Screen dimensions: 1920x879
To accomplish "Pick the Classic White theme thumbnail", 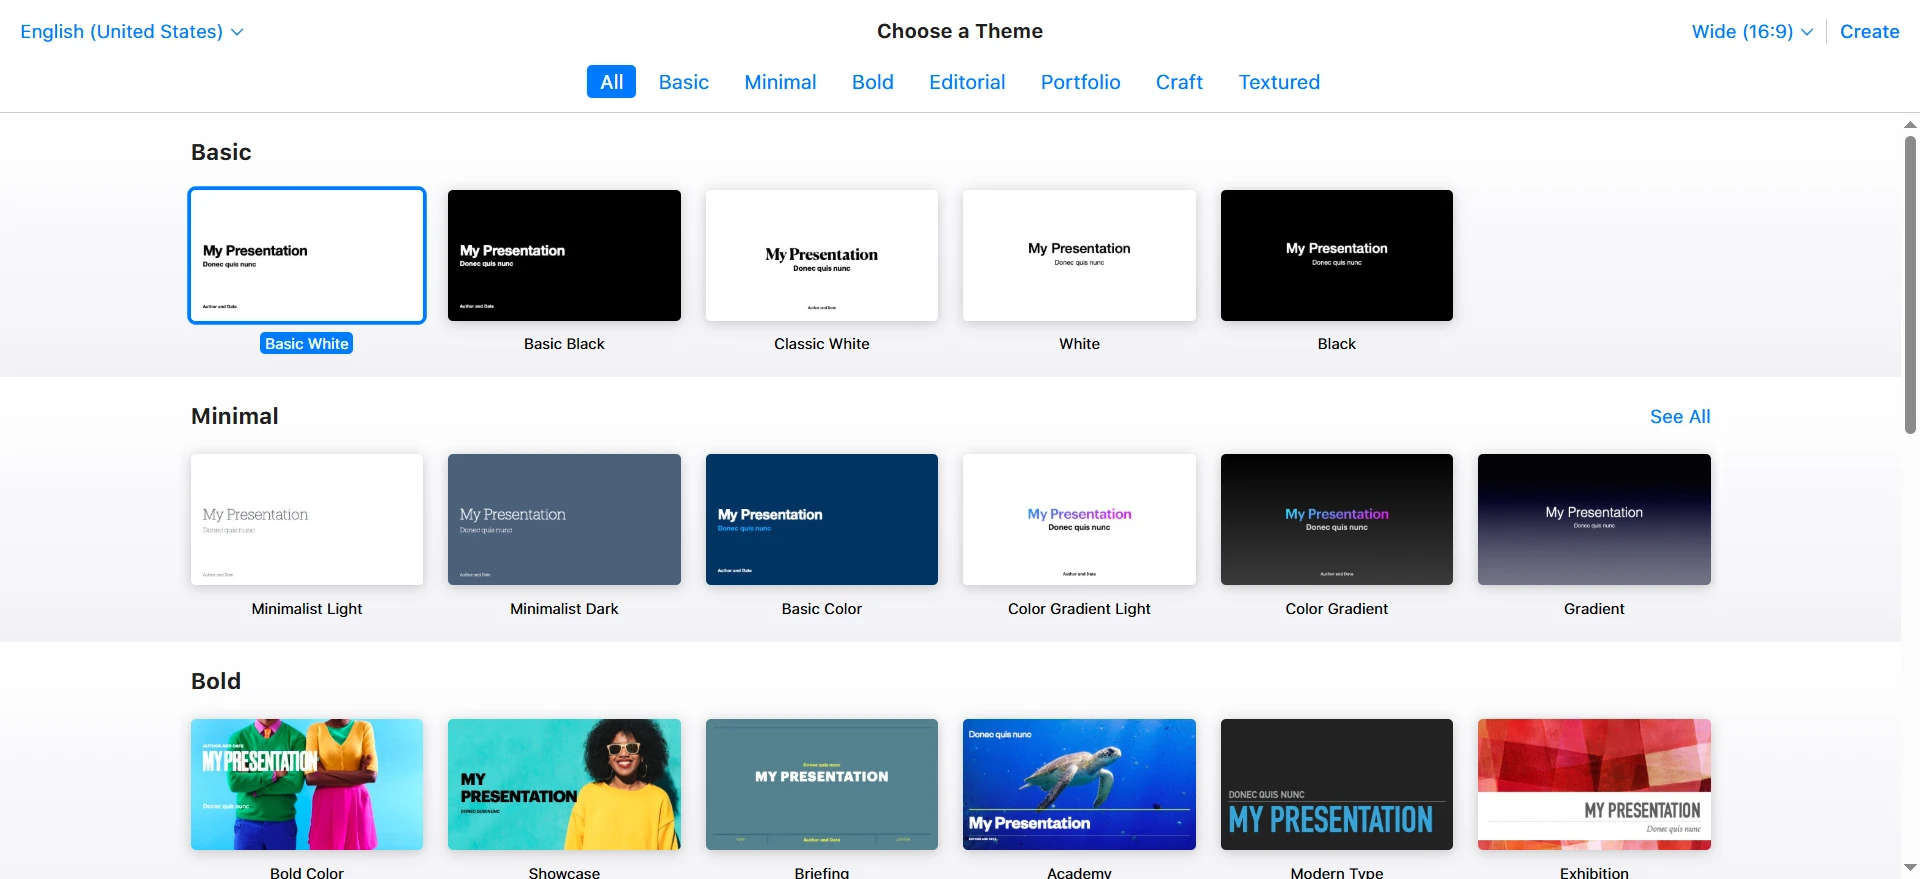I will click(x=822, y=256).
